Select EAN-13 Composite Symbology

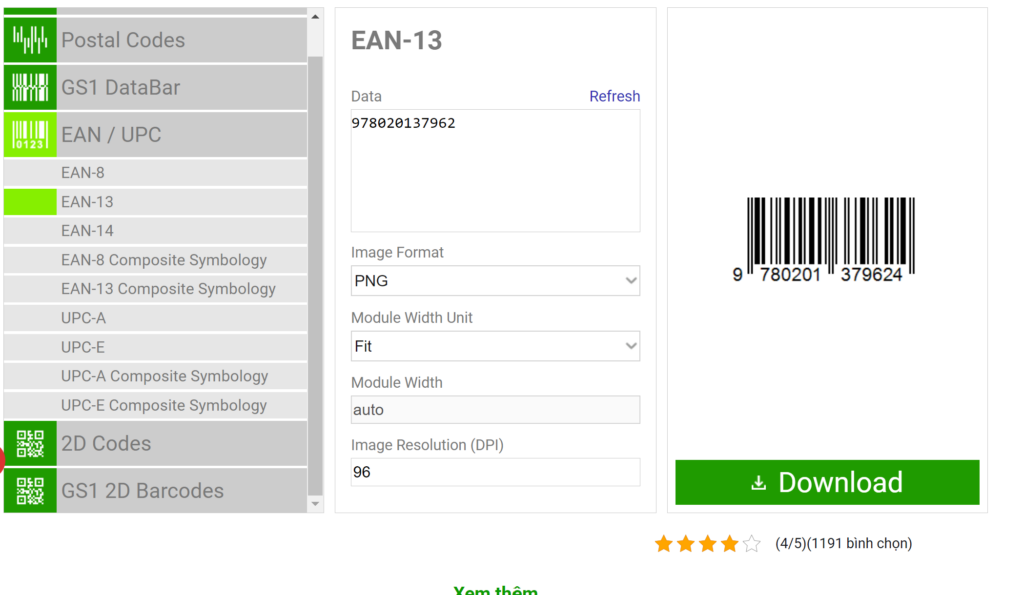[x=155, y=289]
